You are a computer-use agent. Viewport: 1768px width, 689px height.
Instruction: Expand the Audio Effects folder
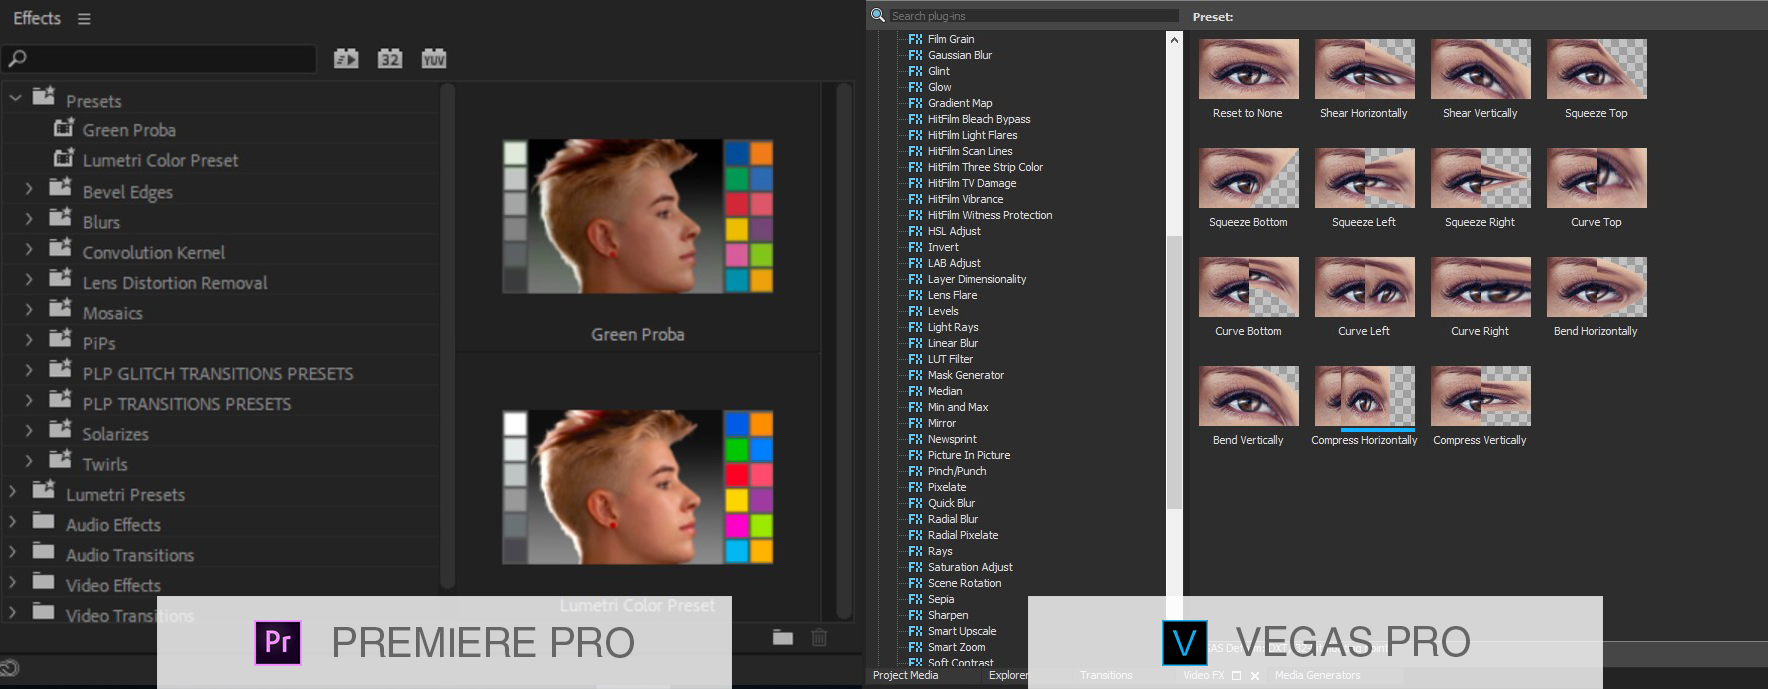12,521
